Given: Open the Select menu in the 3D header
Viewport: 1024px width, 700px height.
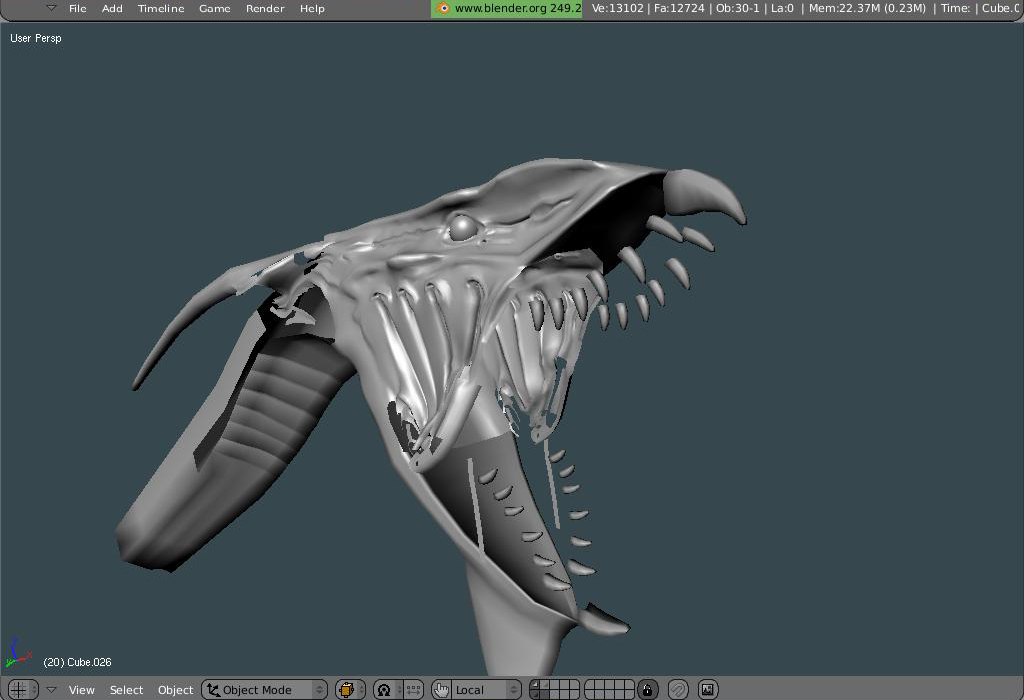Looking at the screenshot, I should pos(127,690).
